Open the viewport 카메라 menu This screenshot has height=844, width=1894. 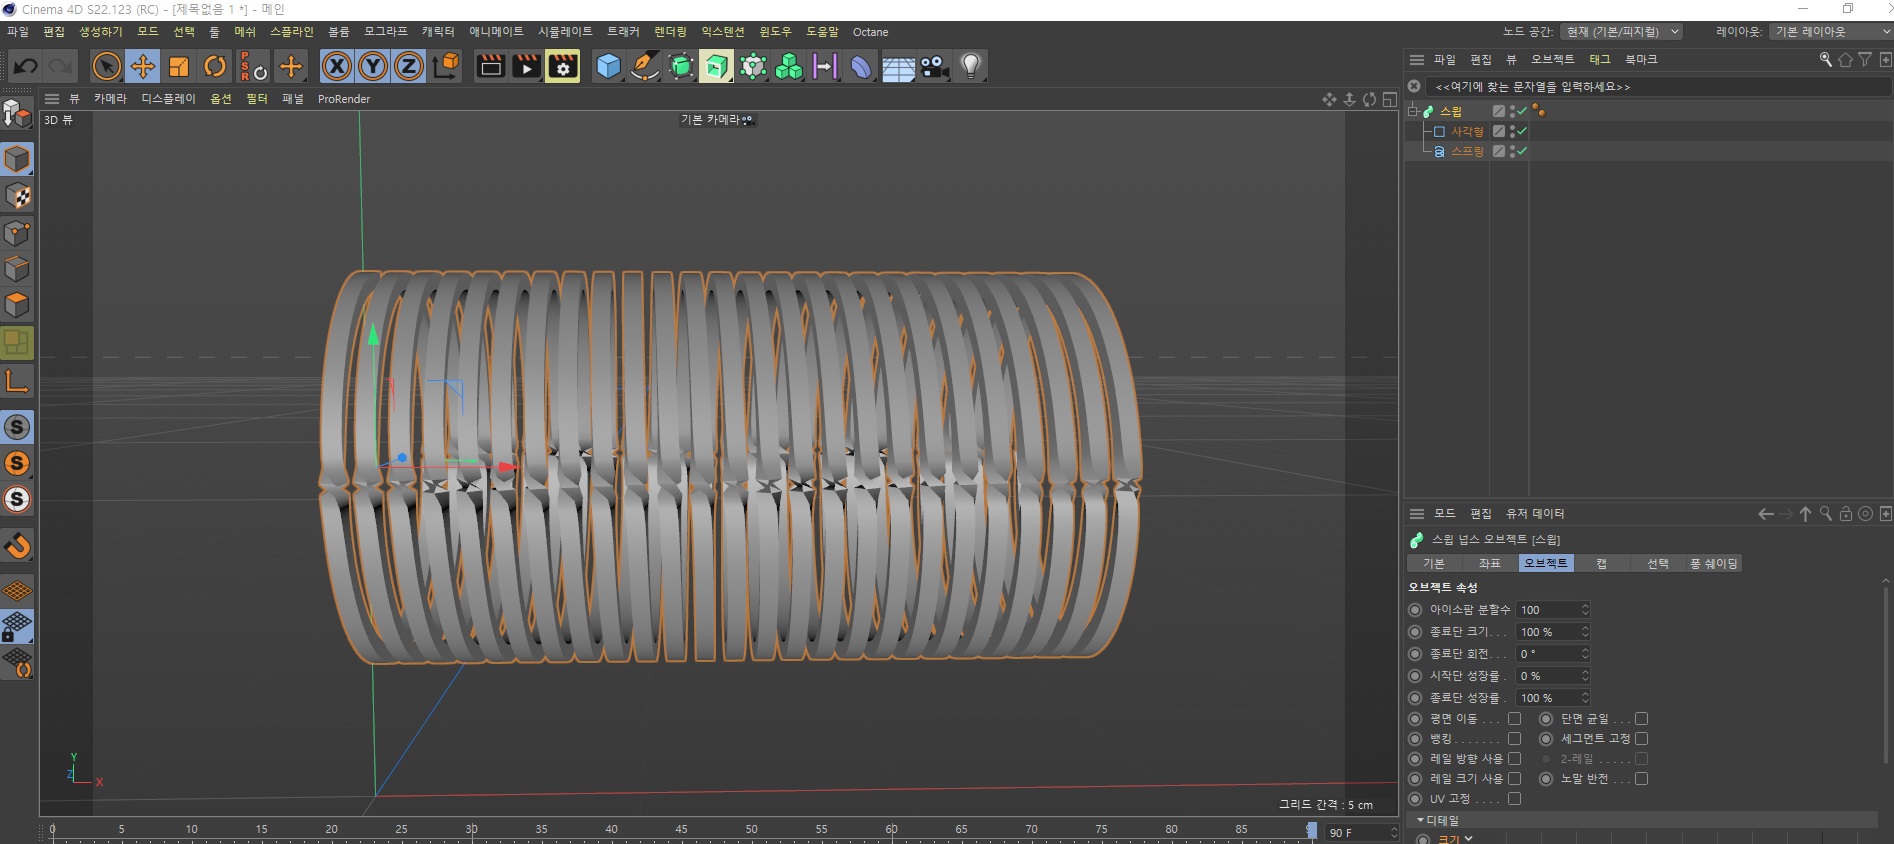click(x=111, y=99)
